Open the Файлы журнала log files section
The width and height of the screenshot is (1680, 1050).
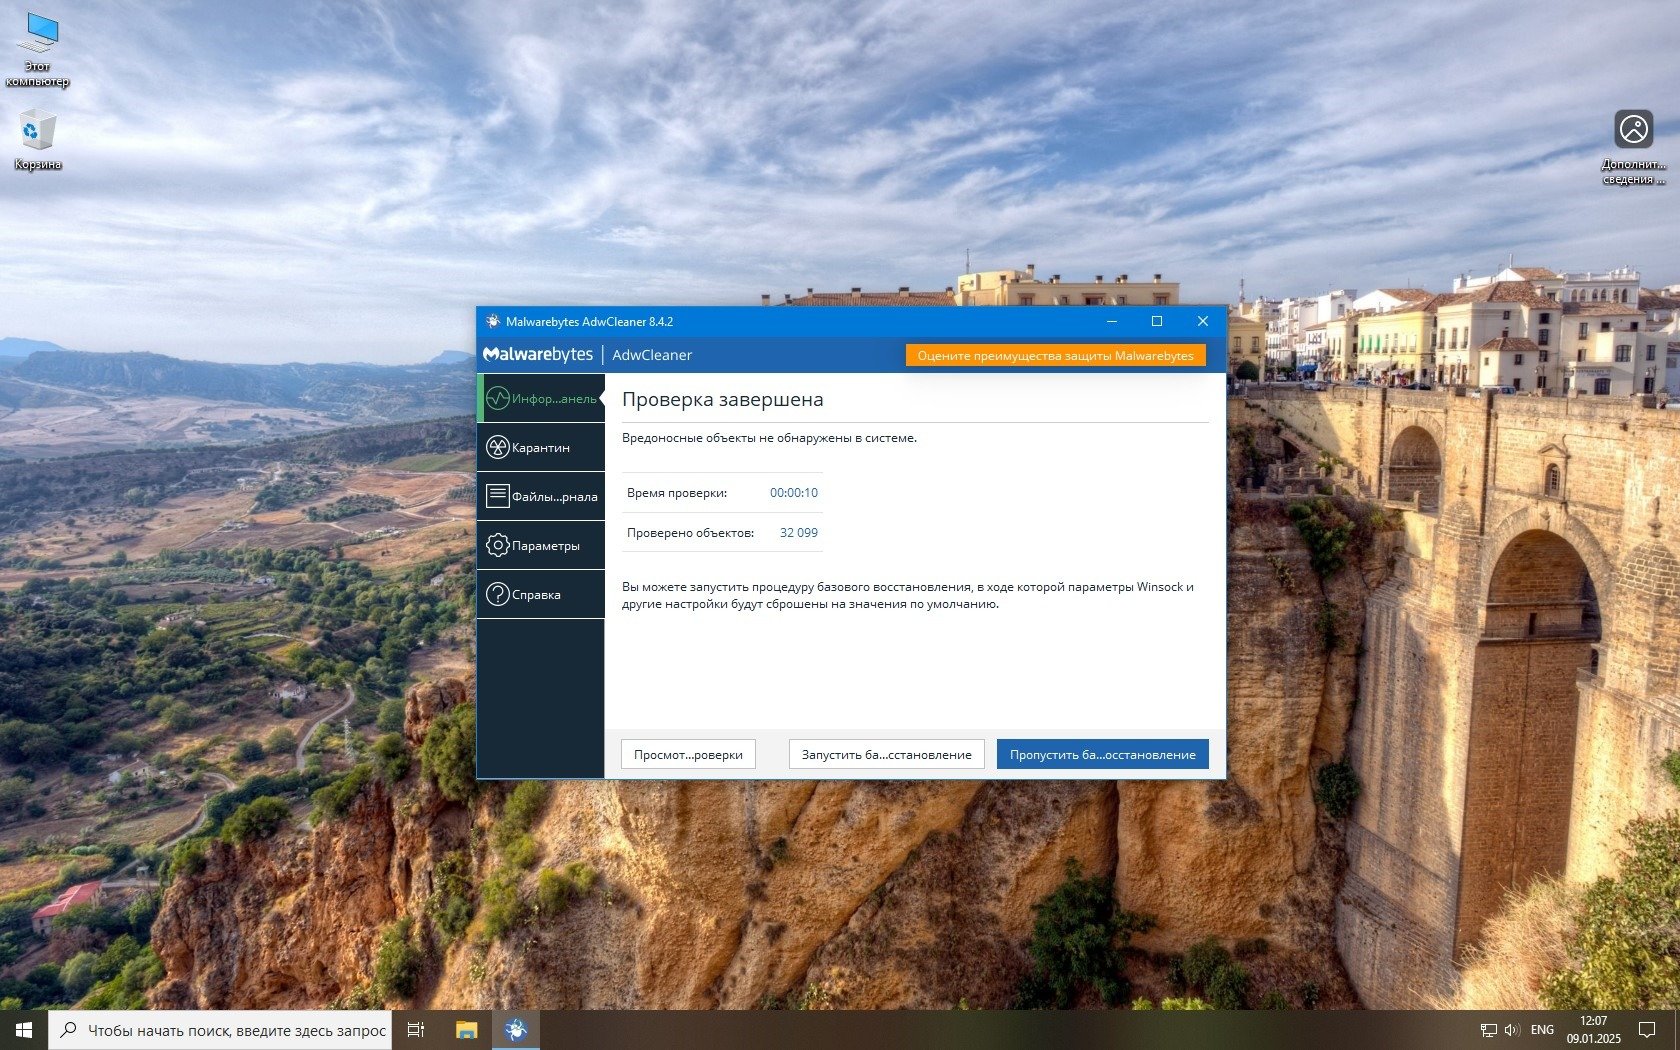pos(541,496)
